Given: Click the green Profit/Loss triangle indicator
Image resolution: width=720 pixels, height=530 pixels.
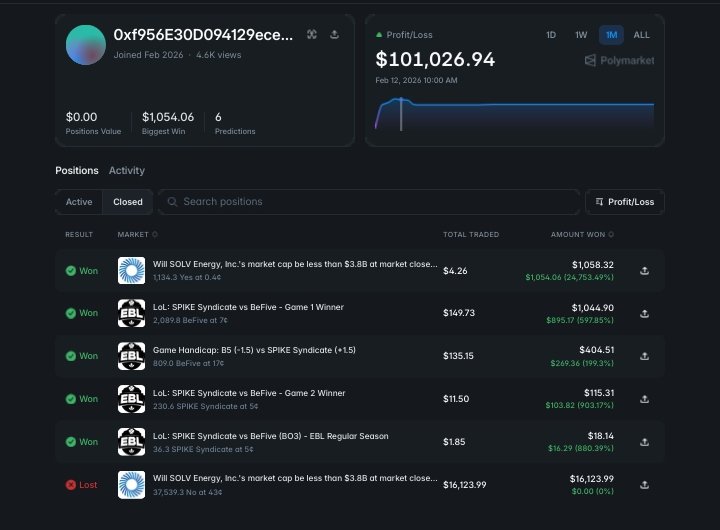Looking at the screenshot, I should coord(379,35).
